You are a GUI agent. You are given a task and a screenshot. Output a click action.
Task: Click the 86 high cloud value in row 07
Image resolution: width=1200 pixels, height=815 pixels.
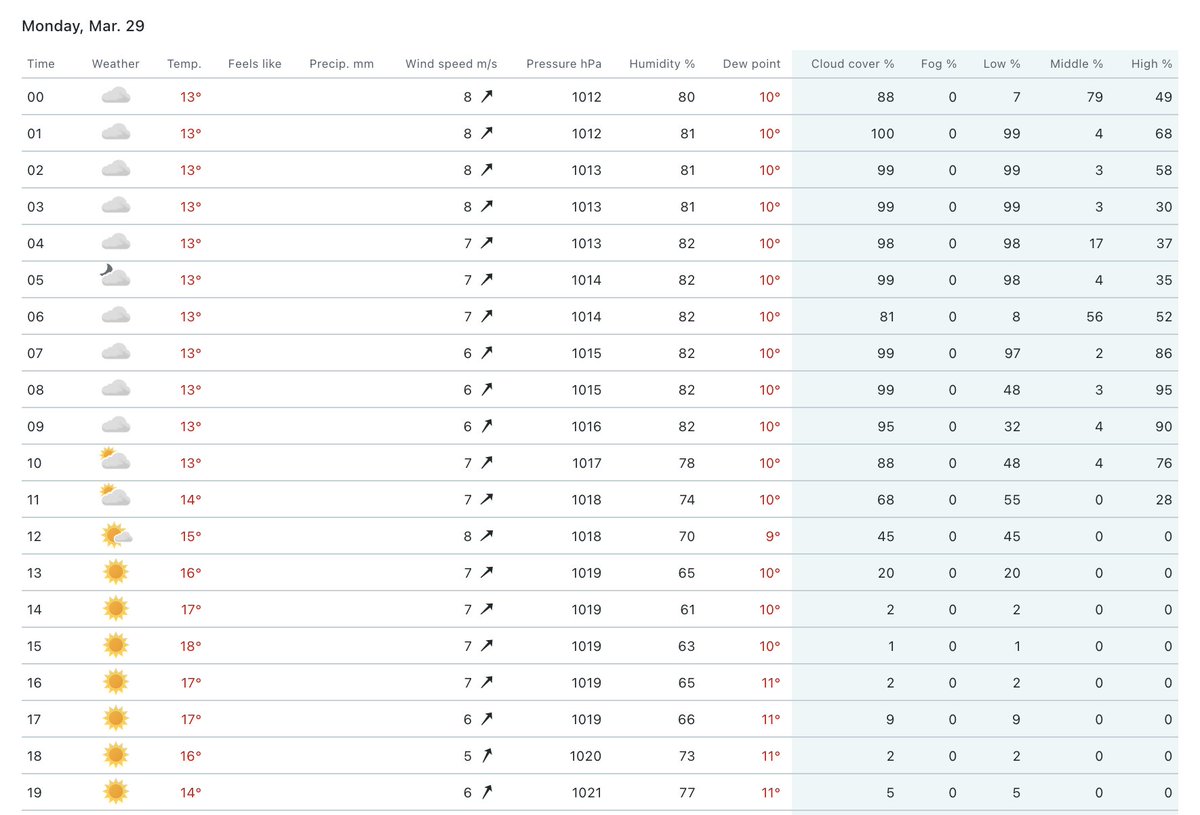pyautogui.click(x=1164, y=353)
